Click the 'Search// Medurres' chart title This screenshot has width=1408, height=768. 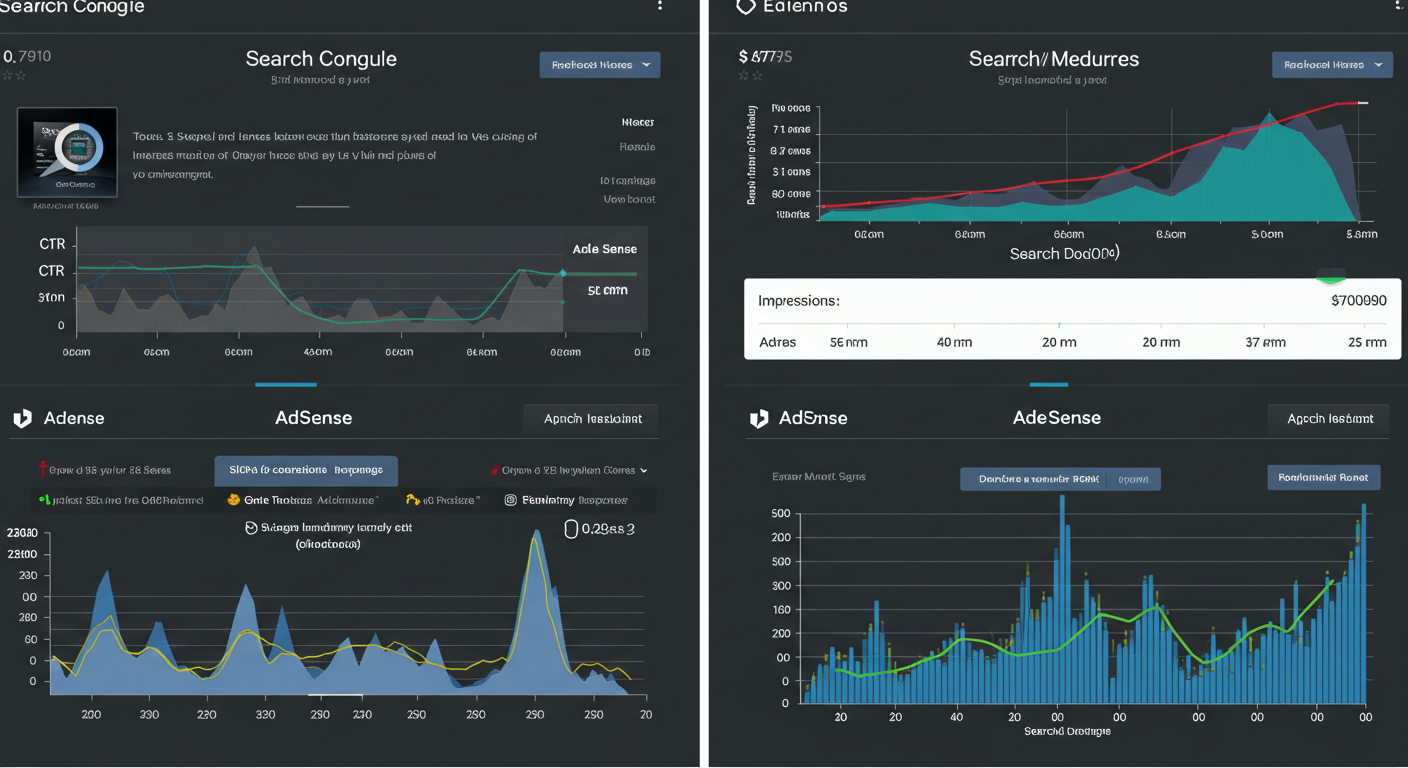point(1054,59)
